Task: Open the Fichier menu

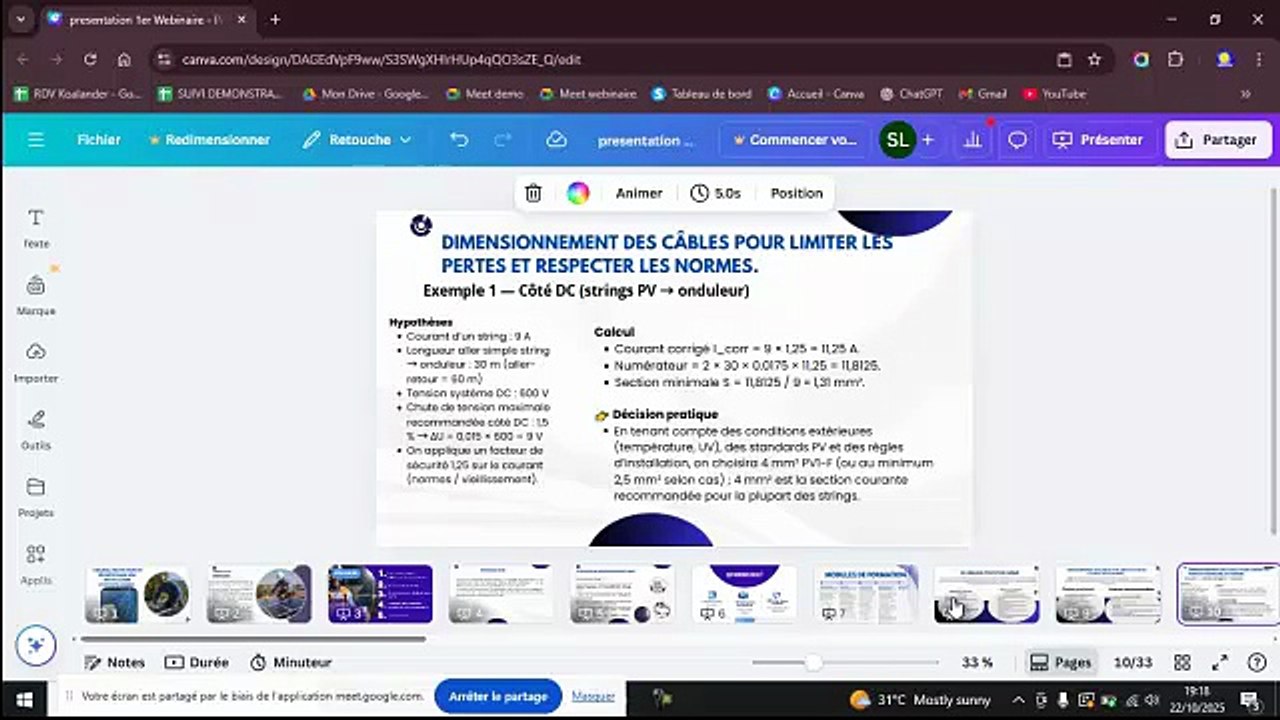Action: 99,140
